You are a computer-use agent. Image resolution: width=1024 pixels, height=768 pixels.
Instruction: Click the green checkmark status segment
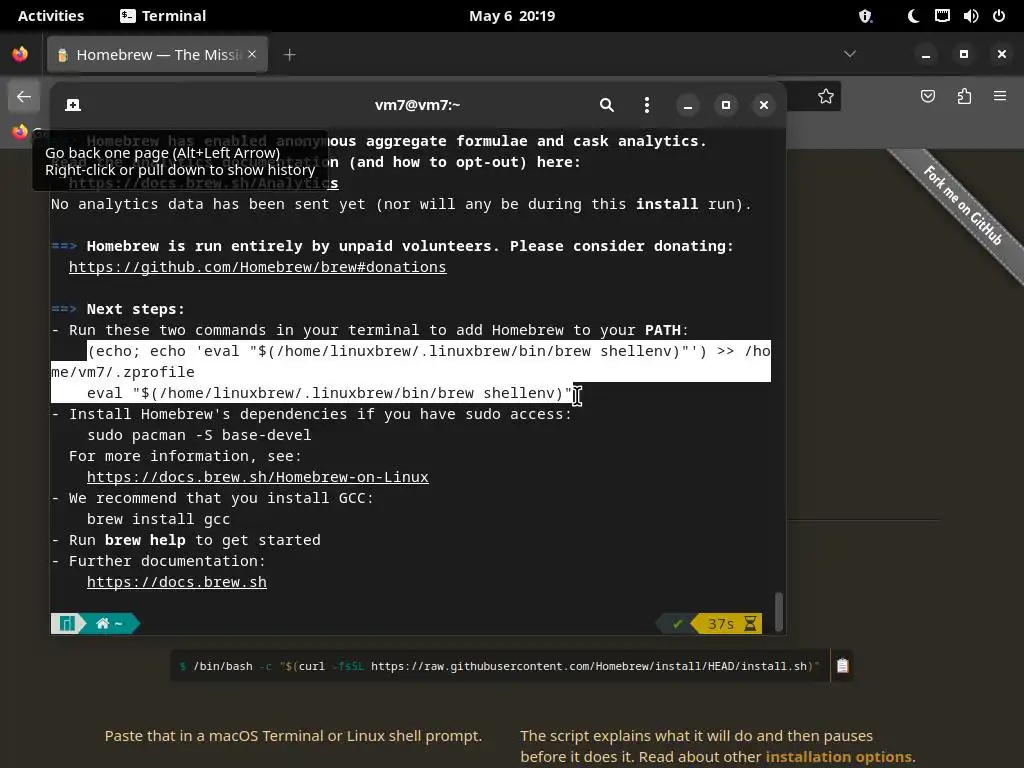coord(677,624)
